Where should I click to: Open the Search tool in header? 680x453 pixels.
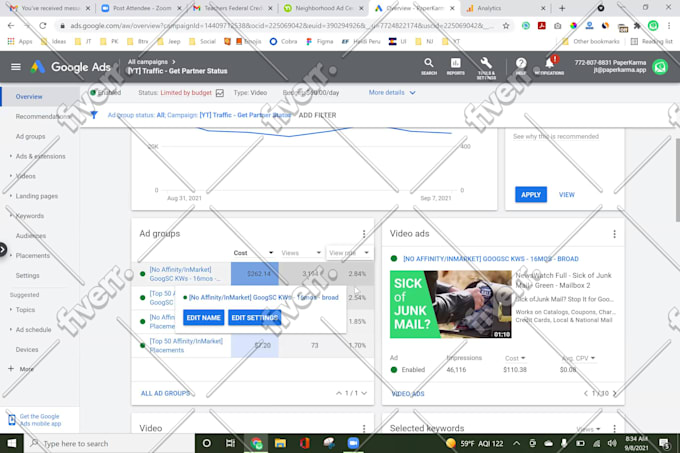coord(428,67)
